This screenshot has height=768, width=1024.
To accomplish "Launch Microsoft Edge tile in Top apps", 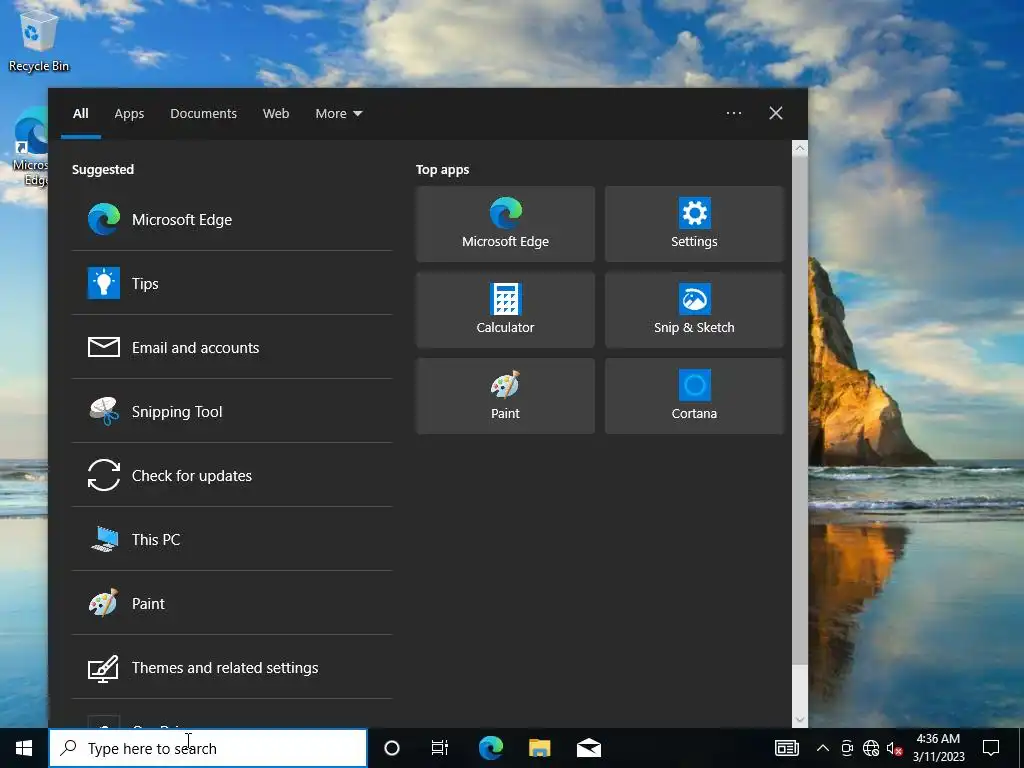I will (505, 224).
